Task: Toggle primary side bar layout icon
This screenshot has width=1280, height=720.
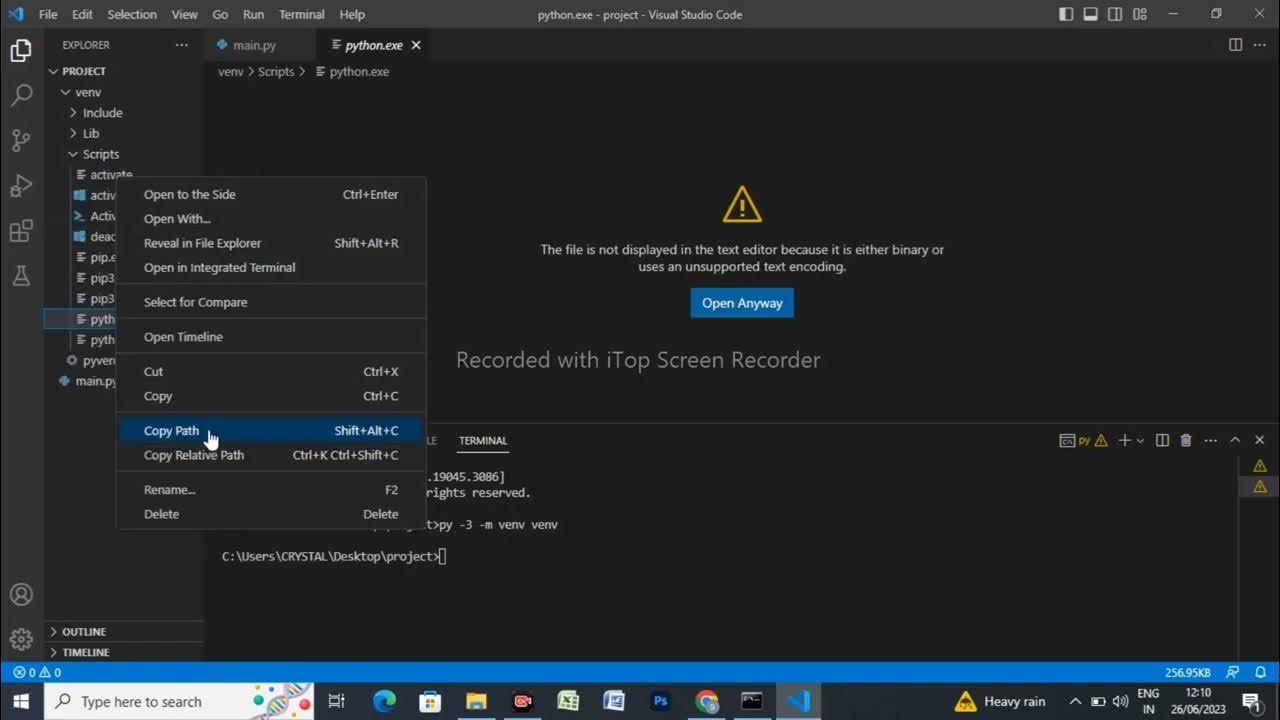Action: 1066,14
